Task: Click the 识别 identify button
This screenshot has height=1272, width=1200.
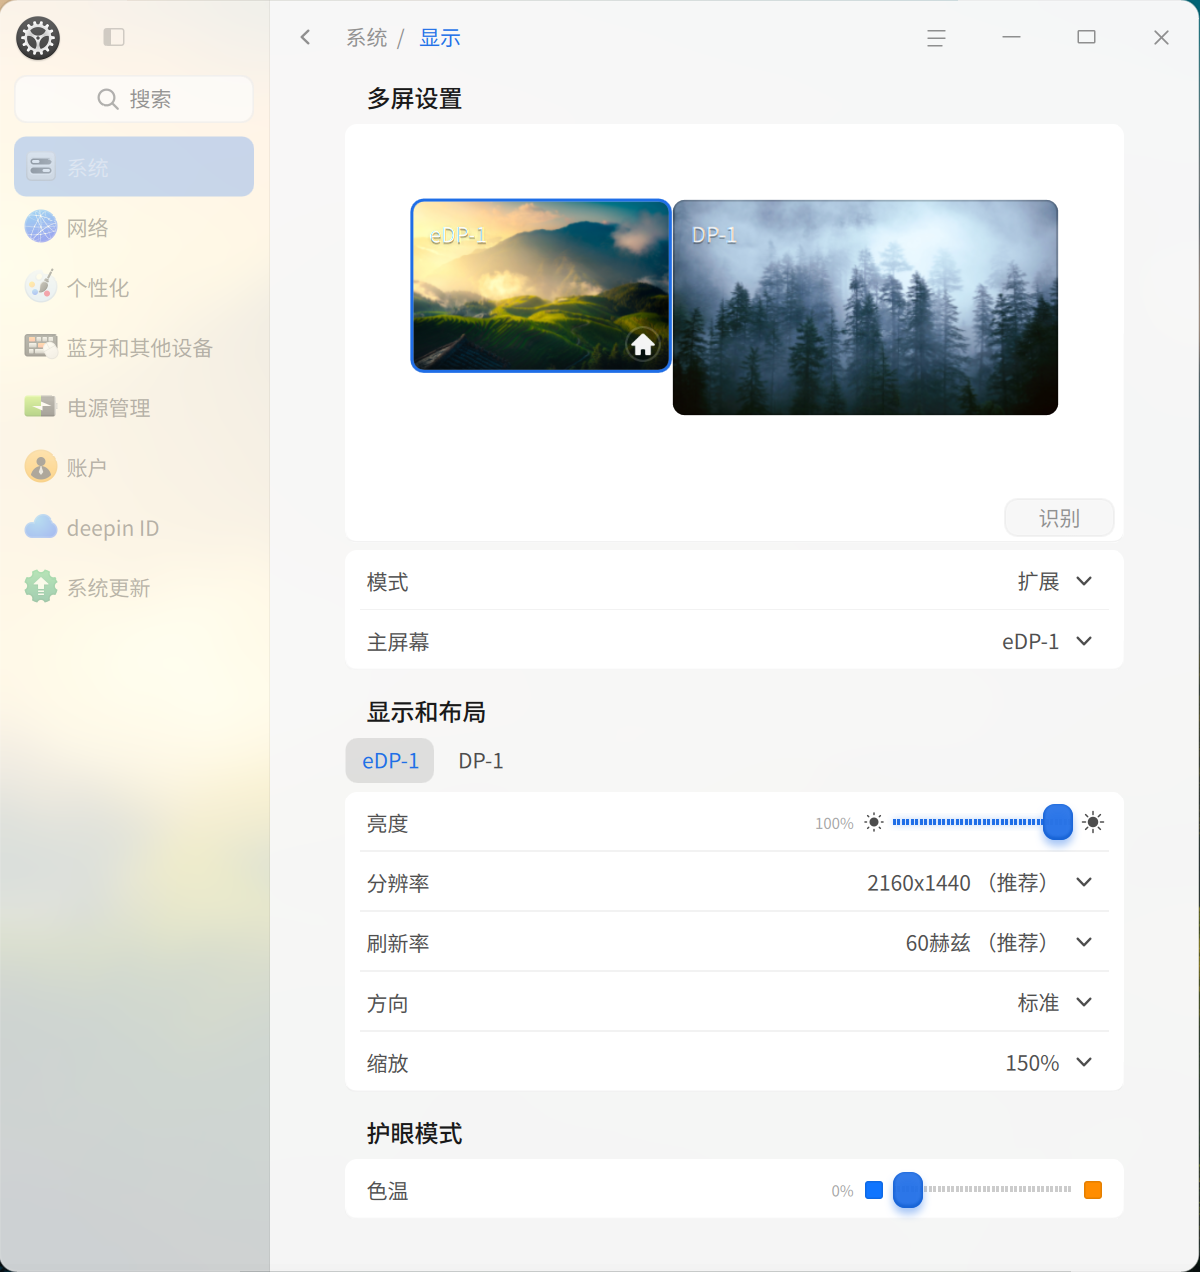Action: [x=1059, y=518]
